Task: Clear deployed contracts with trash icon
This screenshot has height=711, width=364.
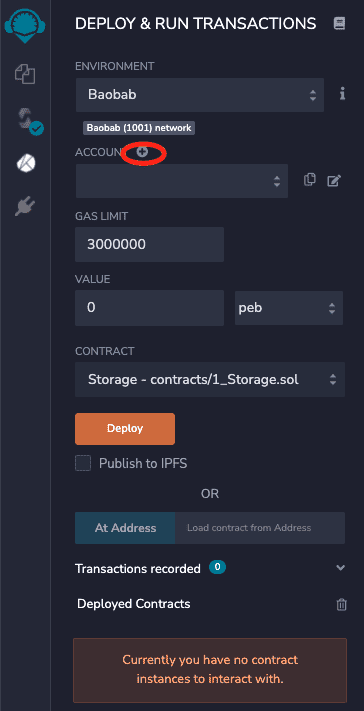Action: (341, 604)
